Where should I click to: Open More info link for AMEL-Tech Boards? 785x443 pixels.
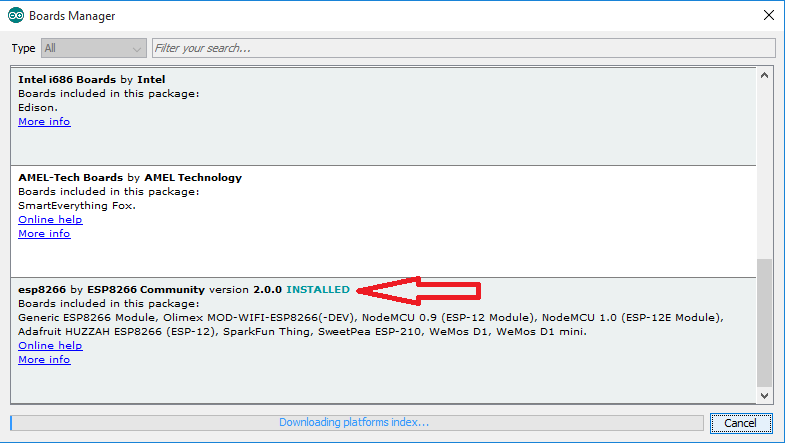point(44,234)
